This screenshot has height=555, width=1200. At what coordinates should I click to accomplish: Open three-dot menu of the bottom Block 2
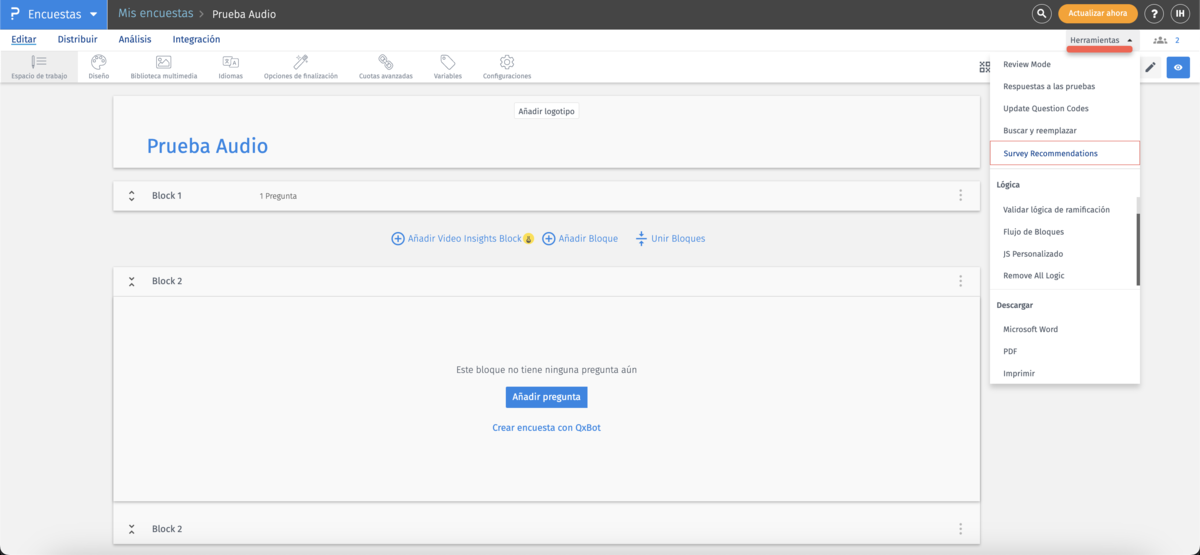click(960, 529)
